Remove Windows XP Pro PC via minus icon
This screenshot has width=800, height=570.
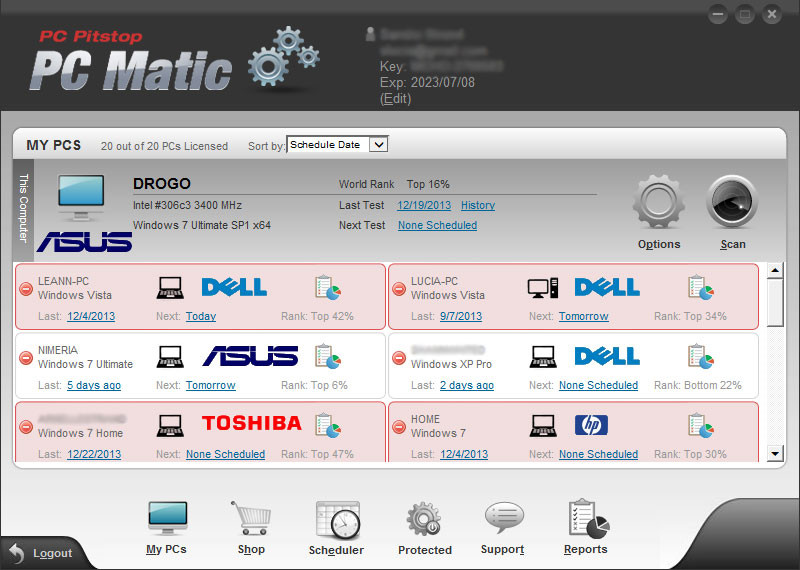pyautogui.click(x=399, y=358)
